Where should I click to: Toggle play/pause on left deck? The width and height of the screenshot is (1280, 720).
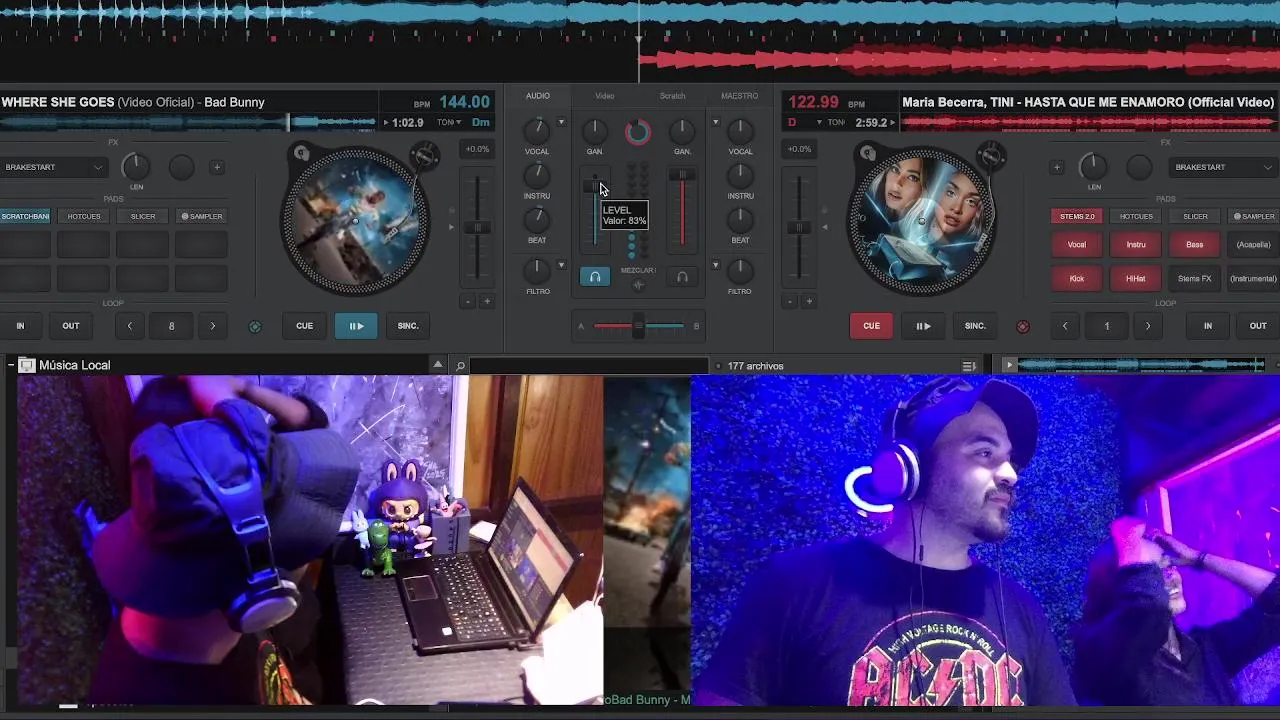point(356,326)
